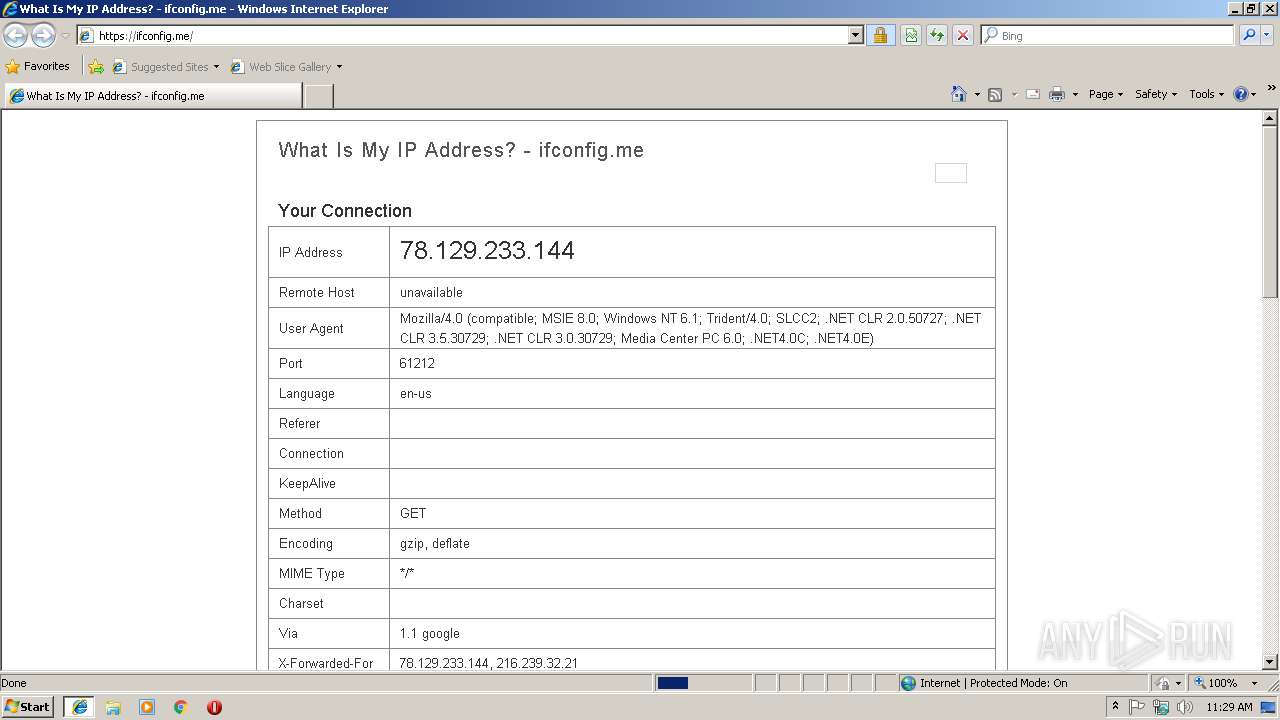Expand the zoom level dropdown arrow
This screenshot has height=720, width=1280.
click(1254, 683)
